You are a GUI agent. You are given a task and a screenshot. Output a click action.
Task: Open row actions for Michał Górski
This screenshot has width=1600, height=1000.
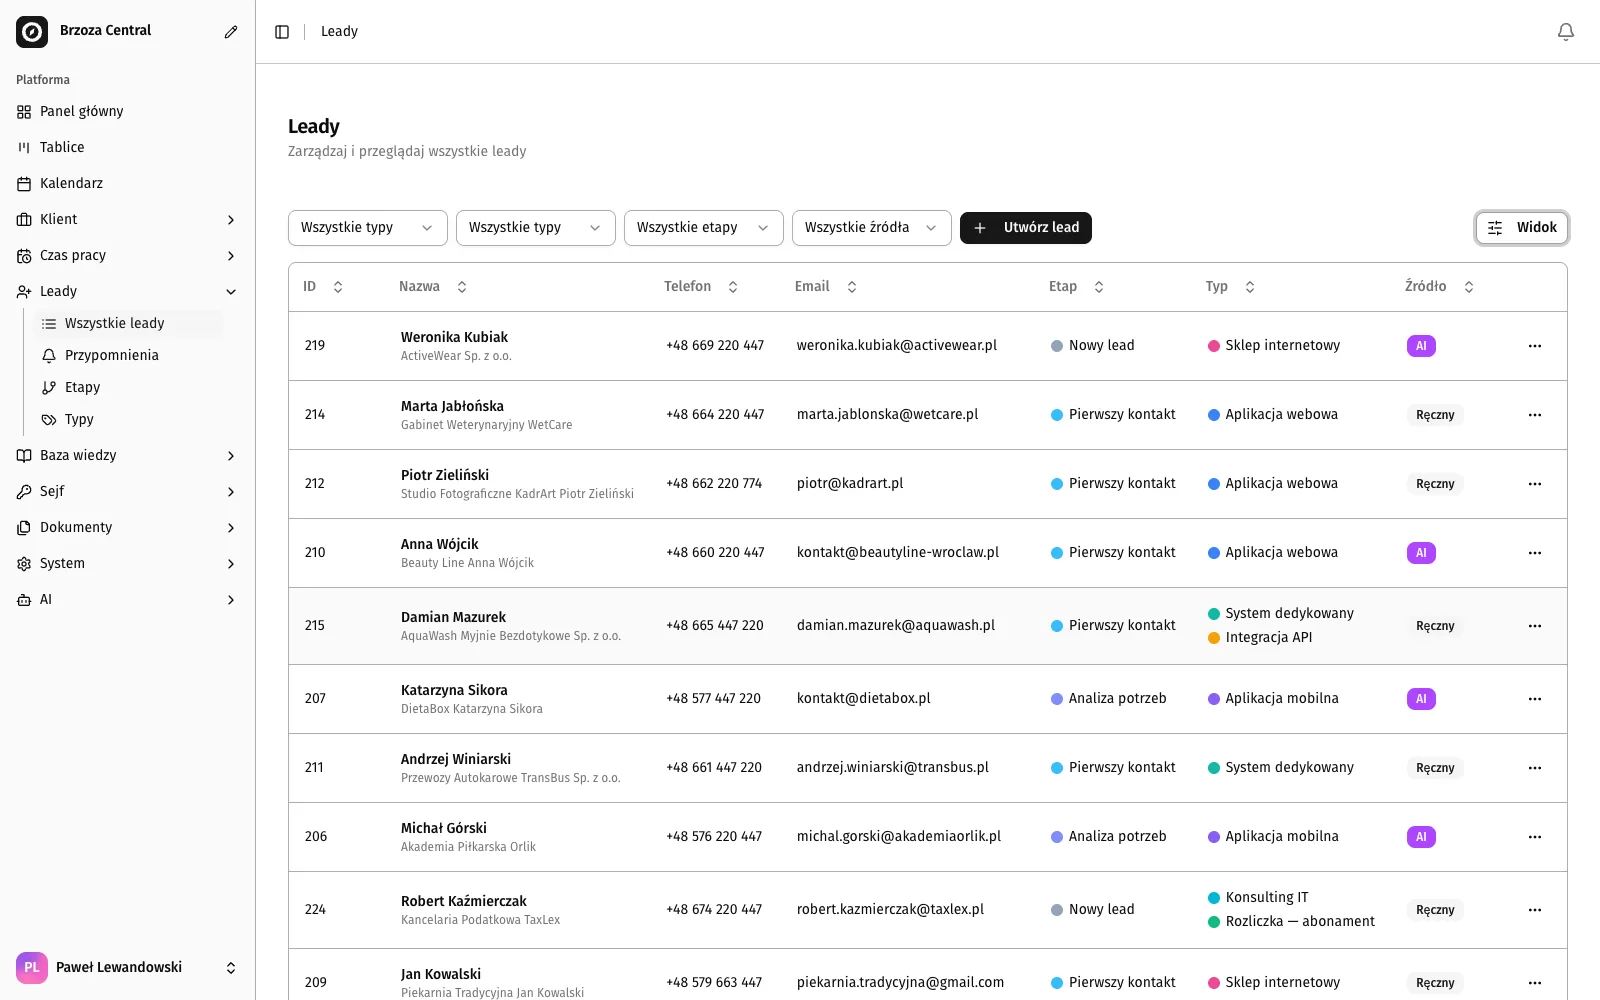pos(1535,837)
